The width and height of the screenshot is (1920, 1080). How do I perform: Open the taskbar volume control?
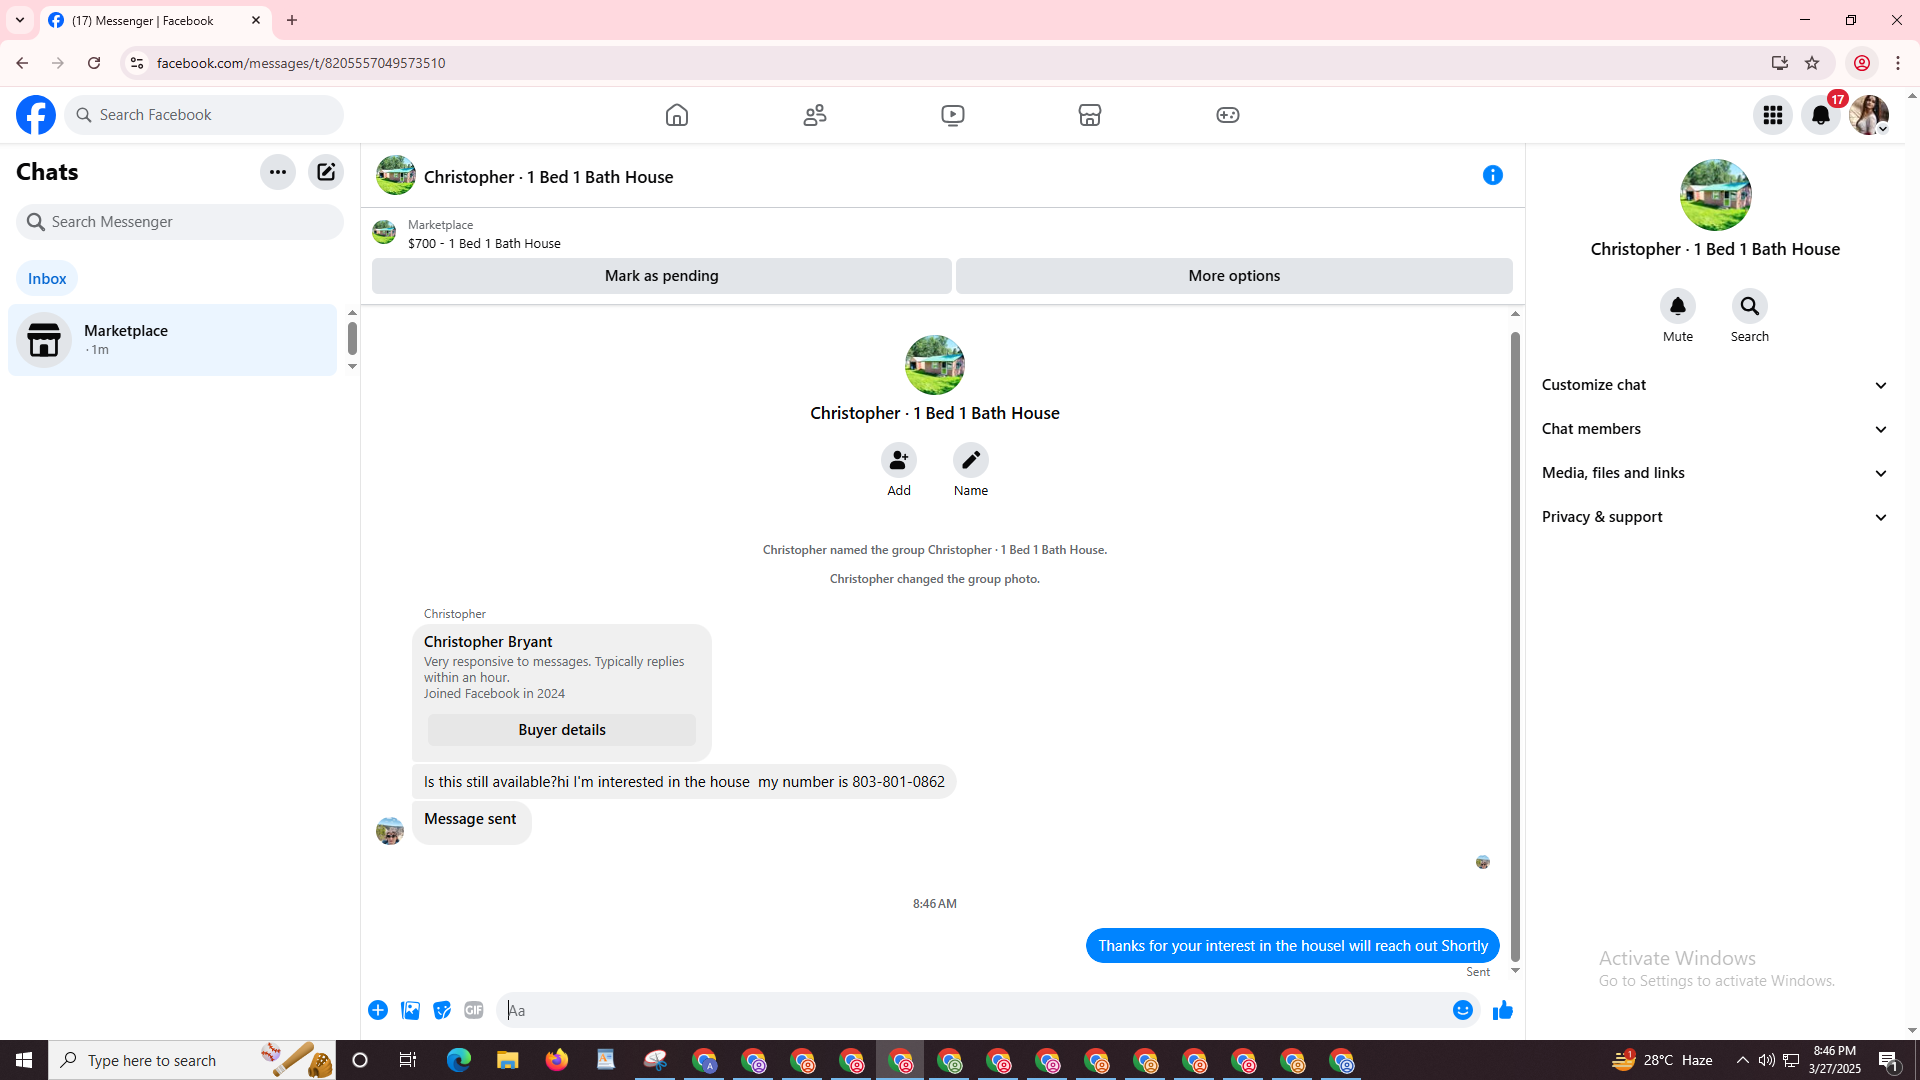[1767, 1060]
